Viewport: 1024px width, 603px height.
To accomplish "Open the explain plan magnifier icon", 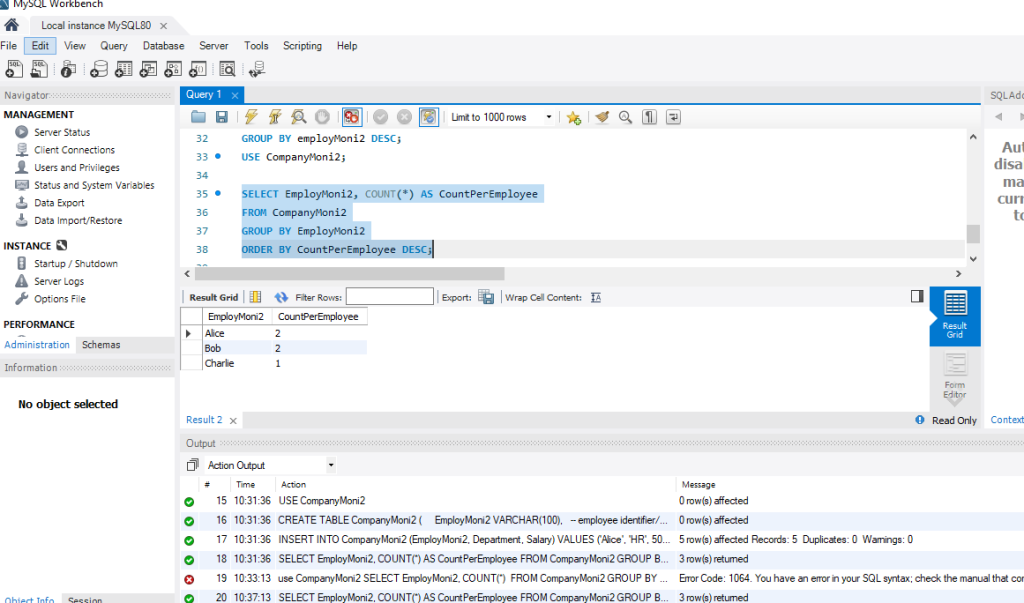I will coord(298,117).
